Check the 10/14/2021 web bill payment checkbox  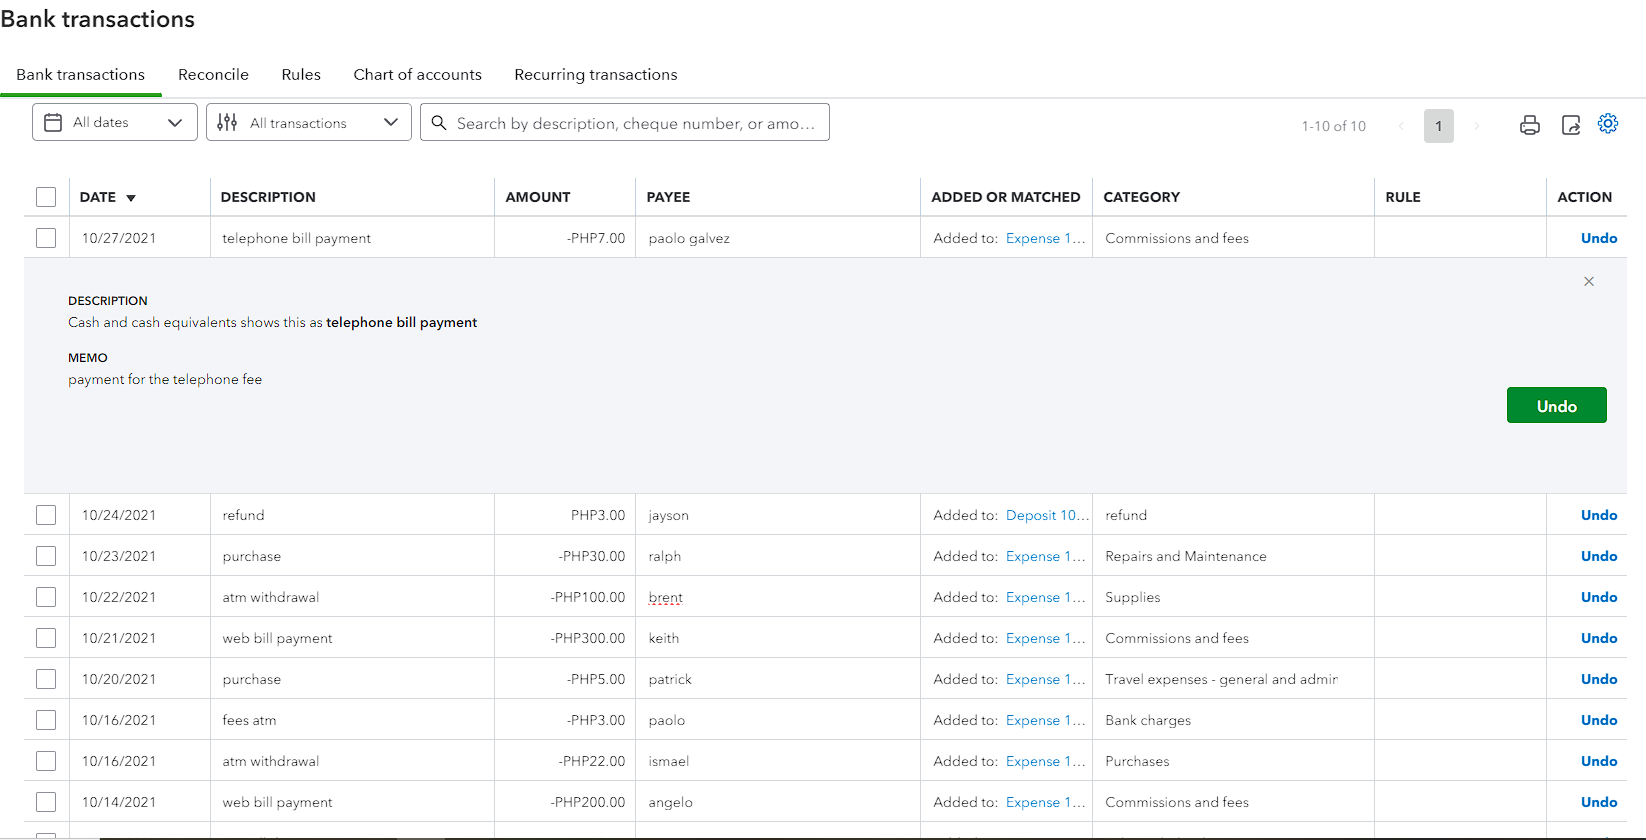point(46,802)
